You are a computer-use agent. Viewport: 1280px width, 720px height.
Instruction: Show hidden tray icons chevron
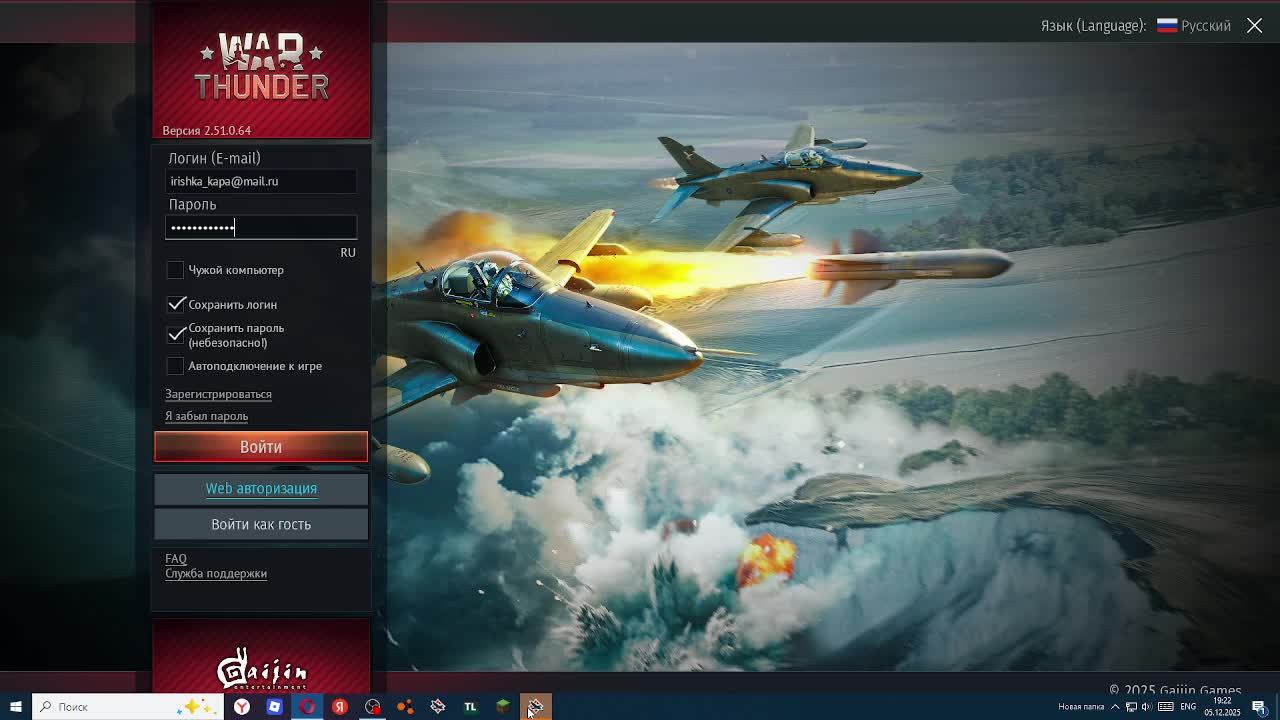[1115, 707]
